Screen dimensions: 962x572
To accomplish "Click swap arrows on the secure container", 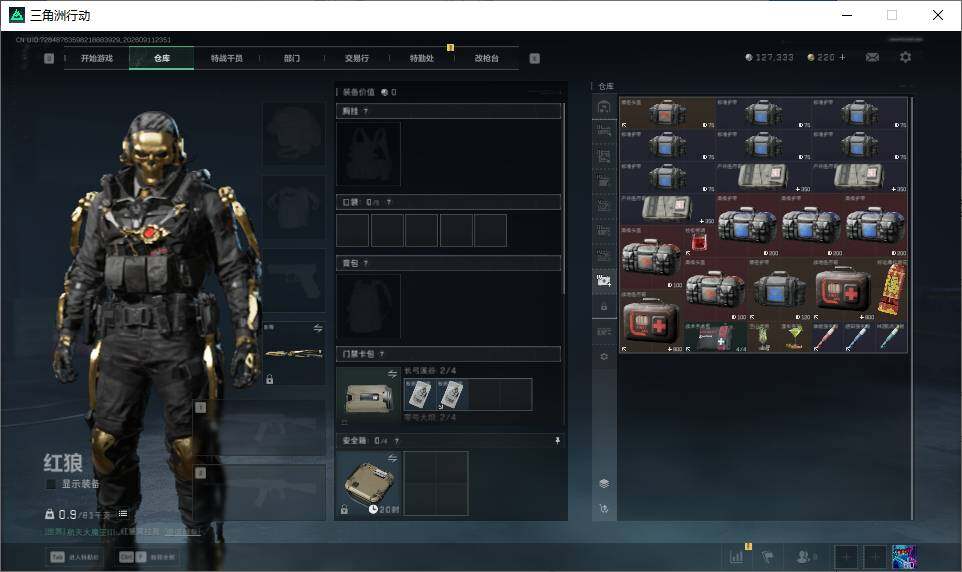I will [392, 458].
